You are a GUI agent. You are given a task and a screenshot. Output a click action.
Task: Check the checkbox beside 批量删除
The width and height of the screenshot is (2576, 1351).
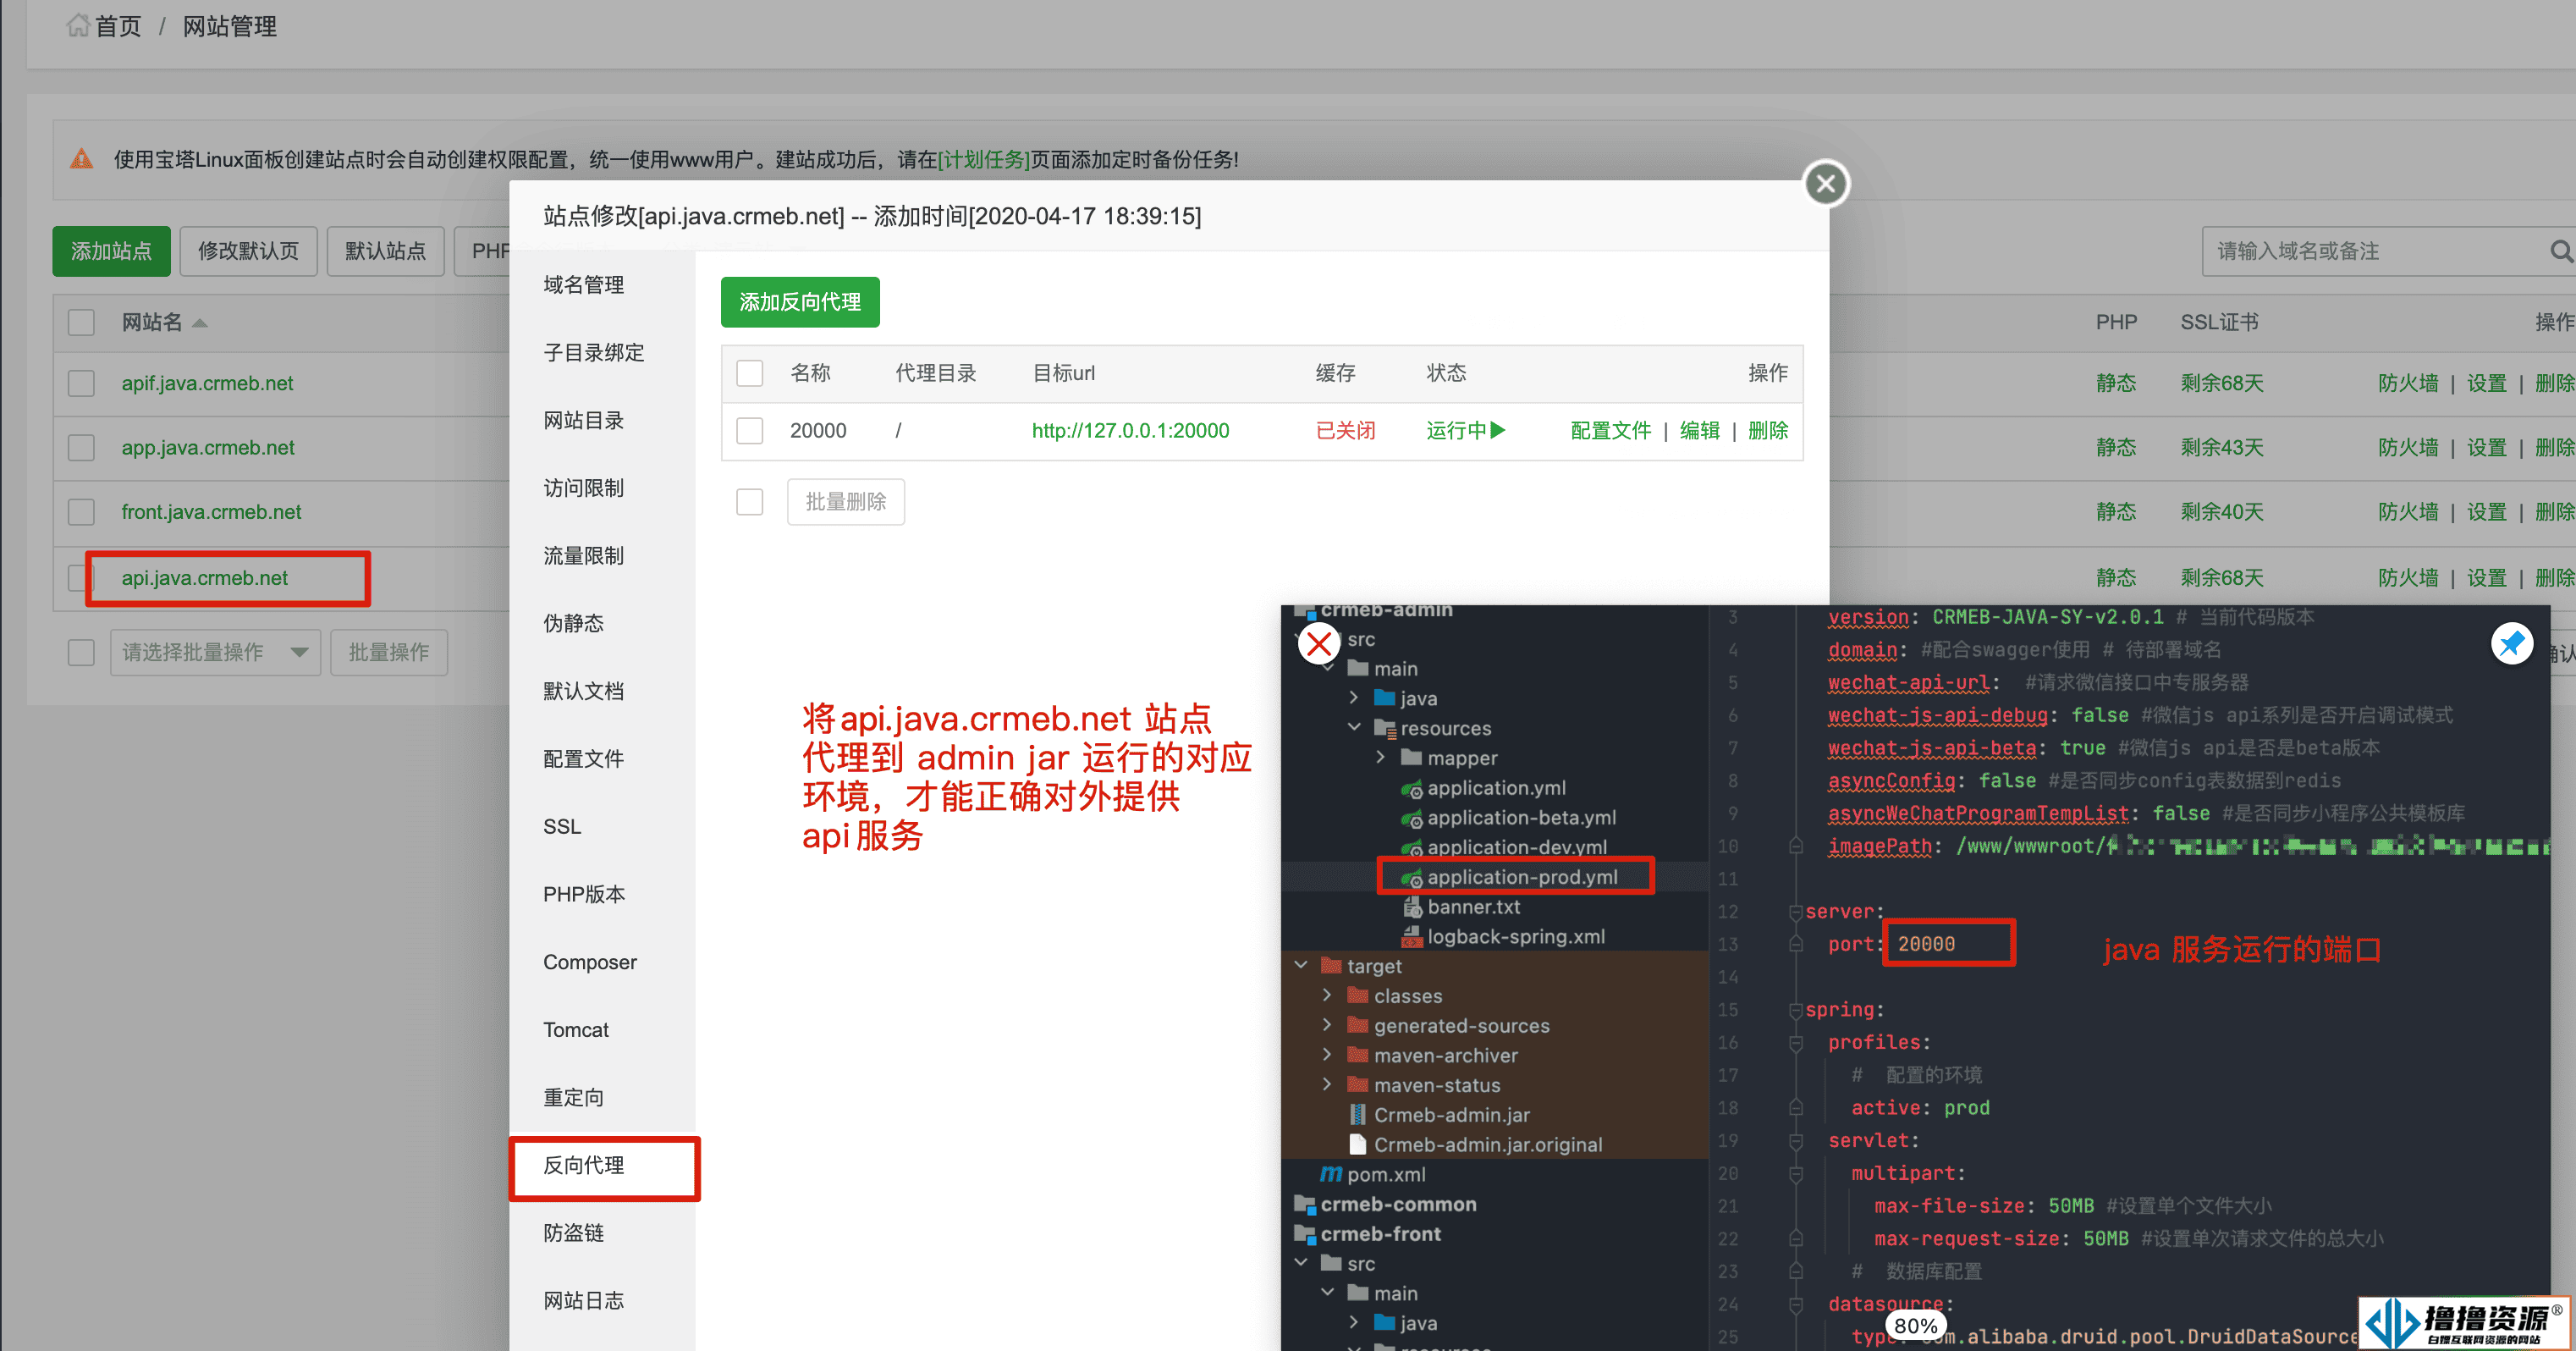coord(750,502)
